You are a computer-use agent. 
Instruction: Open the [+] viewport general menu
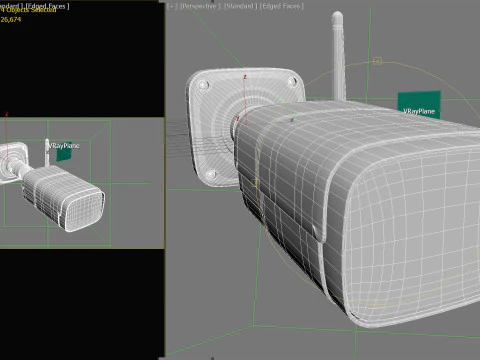pos(172,6)
